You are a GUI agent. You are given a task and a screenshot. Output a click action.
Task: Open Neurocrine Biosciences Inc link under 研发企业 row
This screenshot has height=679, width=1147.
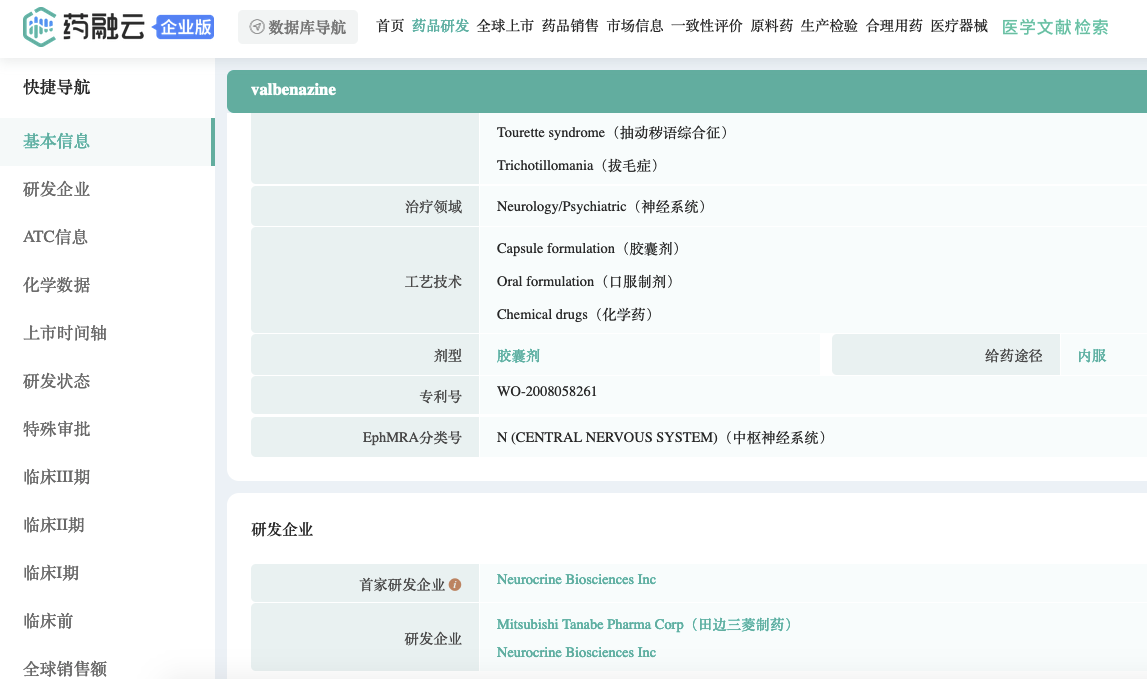coord(576,653)
